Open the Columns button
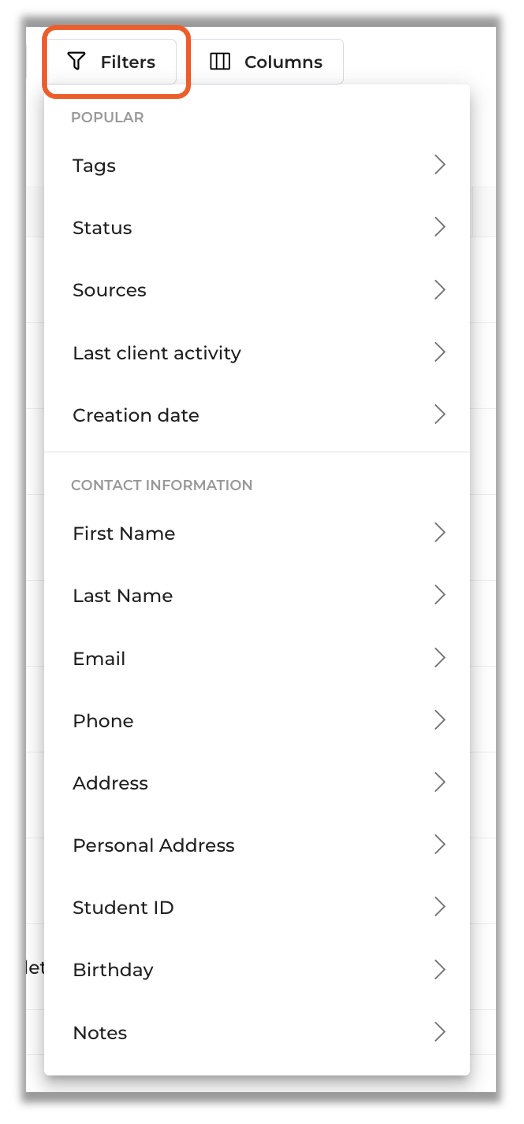524x1124 pixels. click(267, 62)
